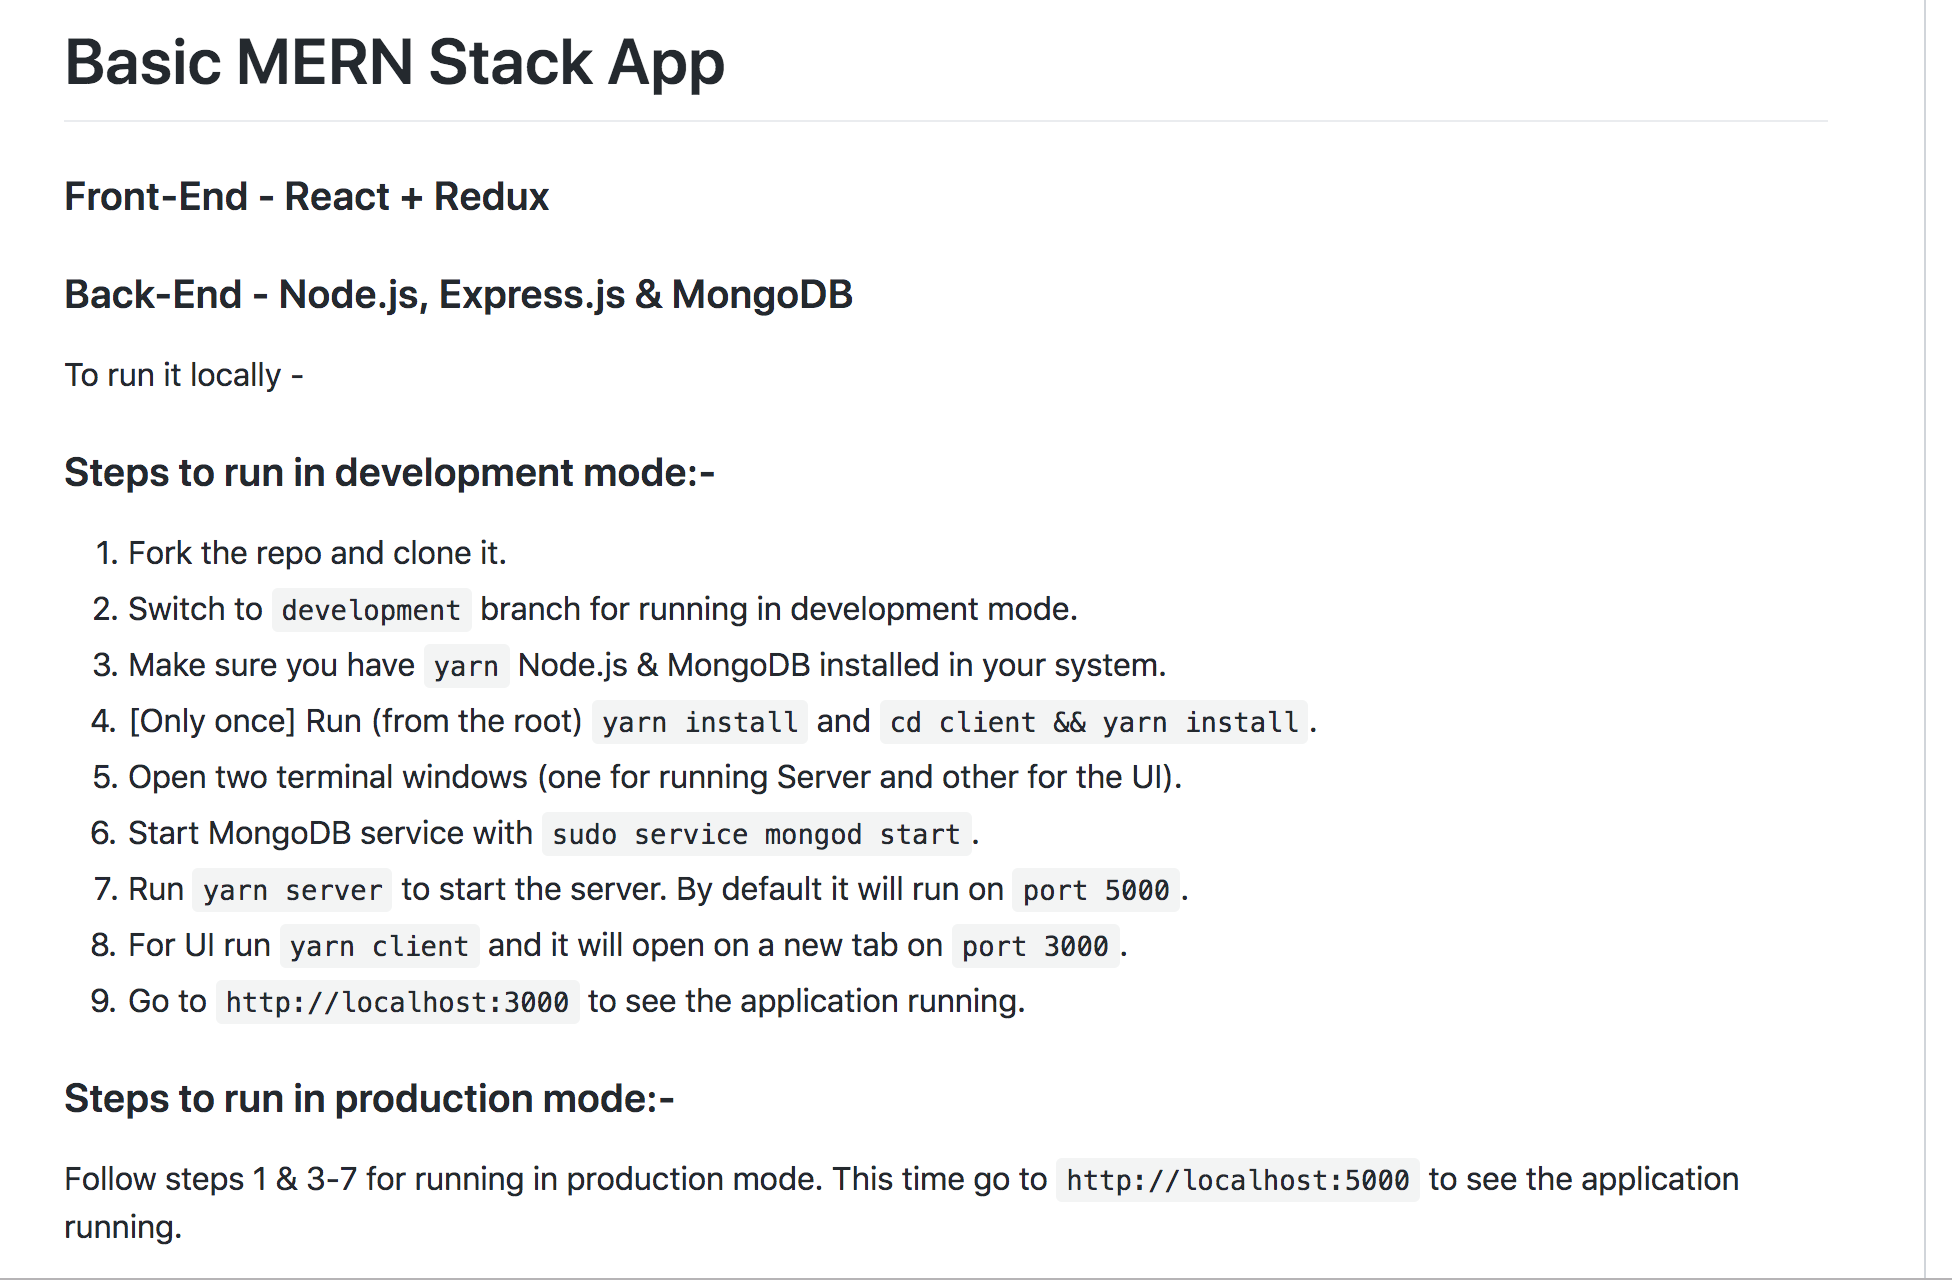Click the "port 3000" code snippet
The height and width of the screenshot is (1288, 1952).
[1035, 946]
